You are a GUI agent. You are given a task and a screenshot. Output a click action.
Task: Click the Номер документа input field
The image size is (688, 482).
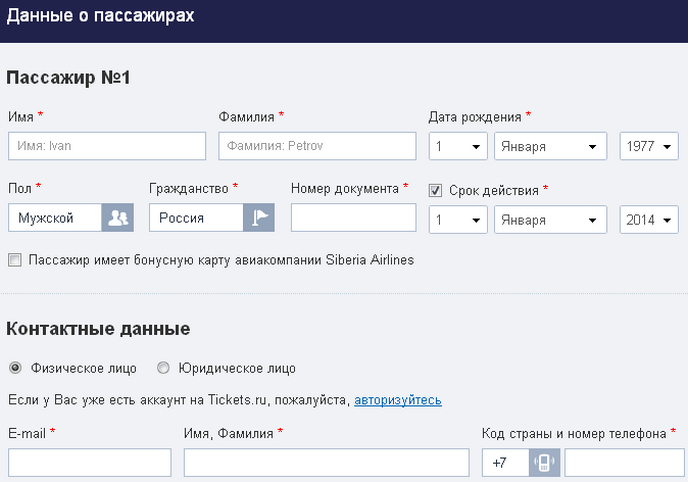point(354,218)
